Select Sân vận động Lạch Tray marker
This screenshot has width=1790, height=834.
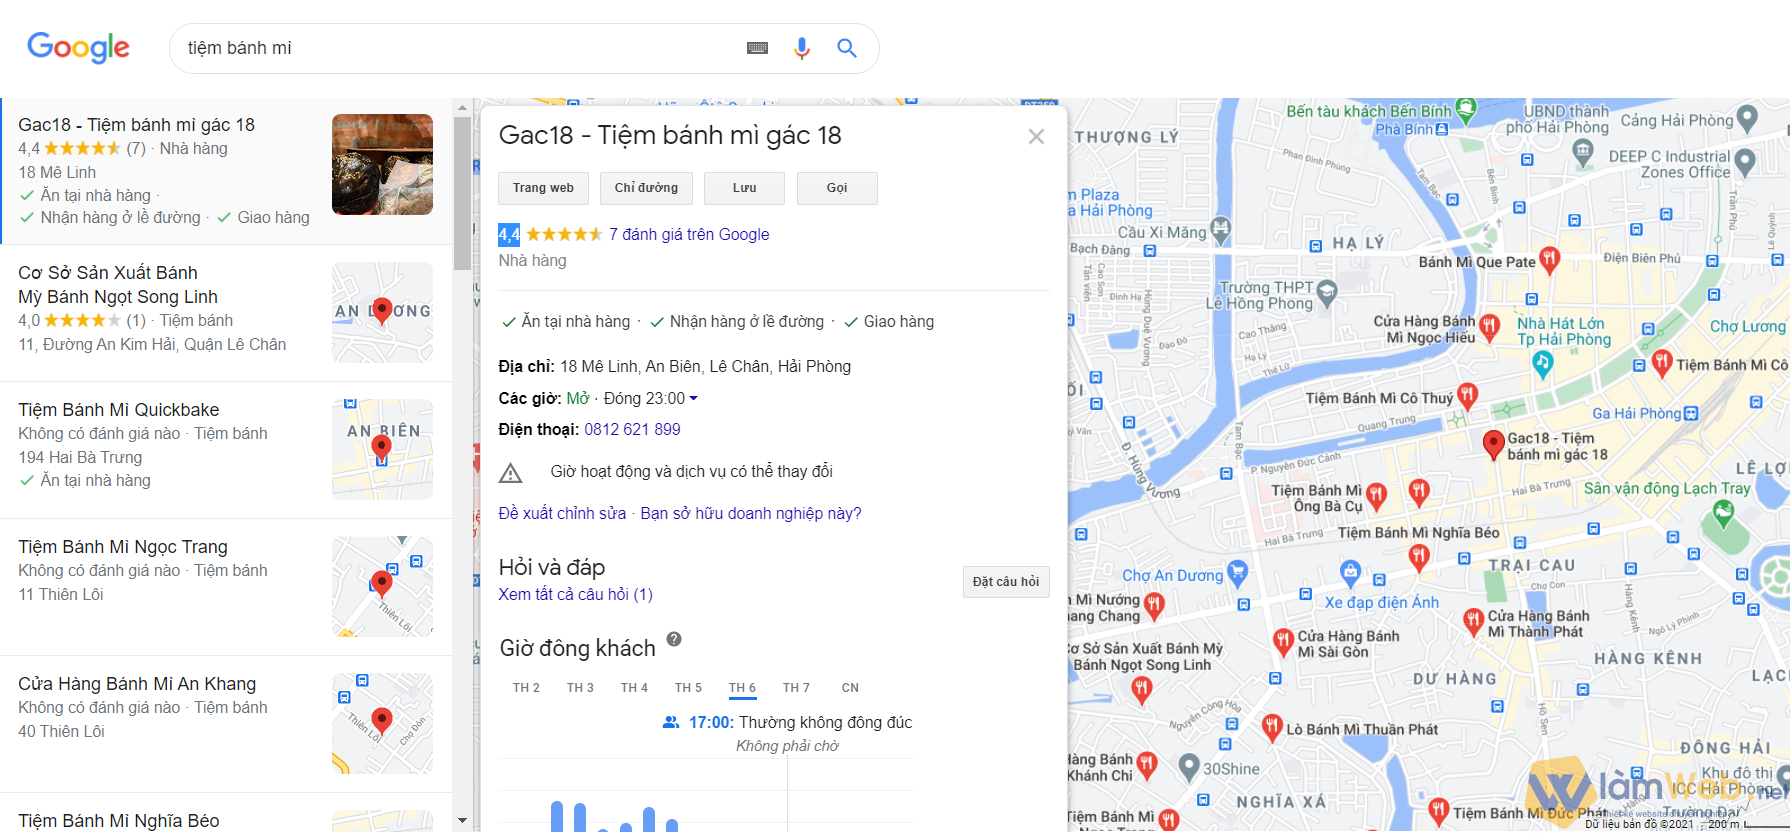click(1723, 513)
